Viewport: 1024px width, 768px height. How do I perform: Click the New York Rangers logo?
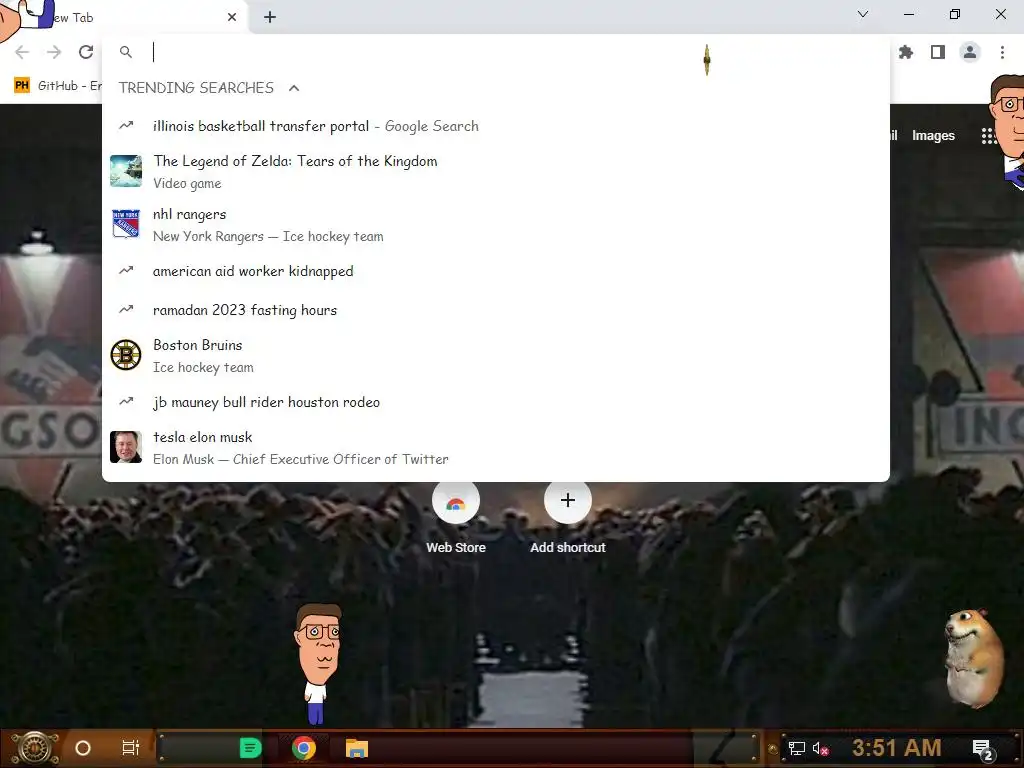coord(126,224)
